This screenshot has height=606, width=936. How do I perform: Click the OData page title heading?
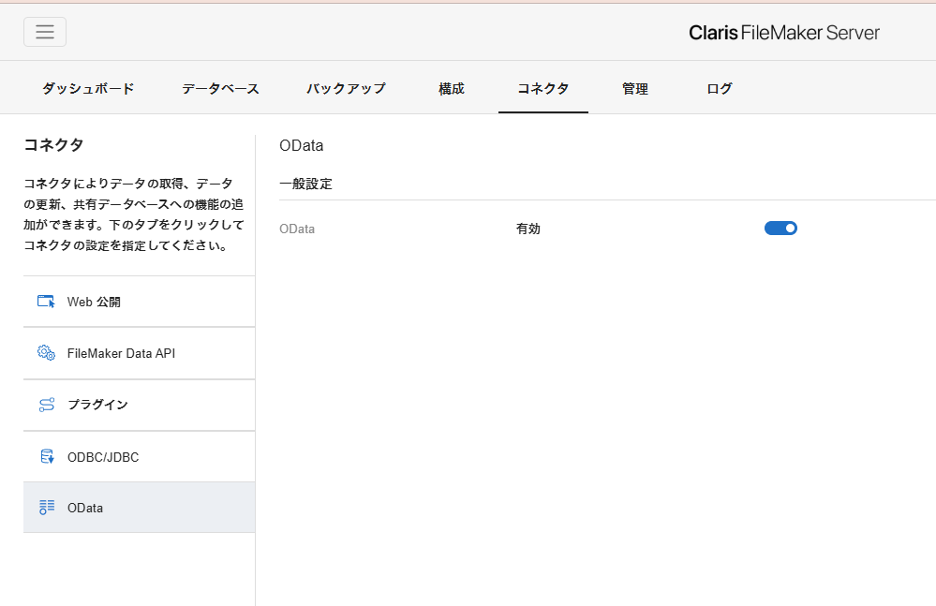(301, 146)
